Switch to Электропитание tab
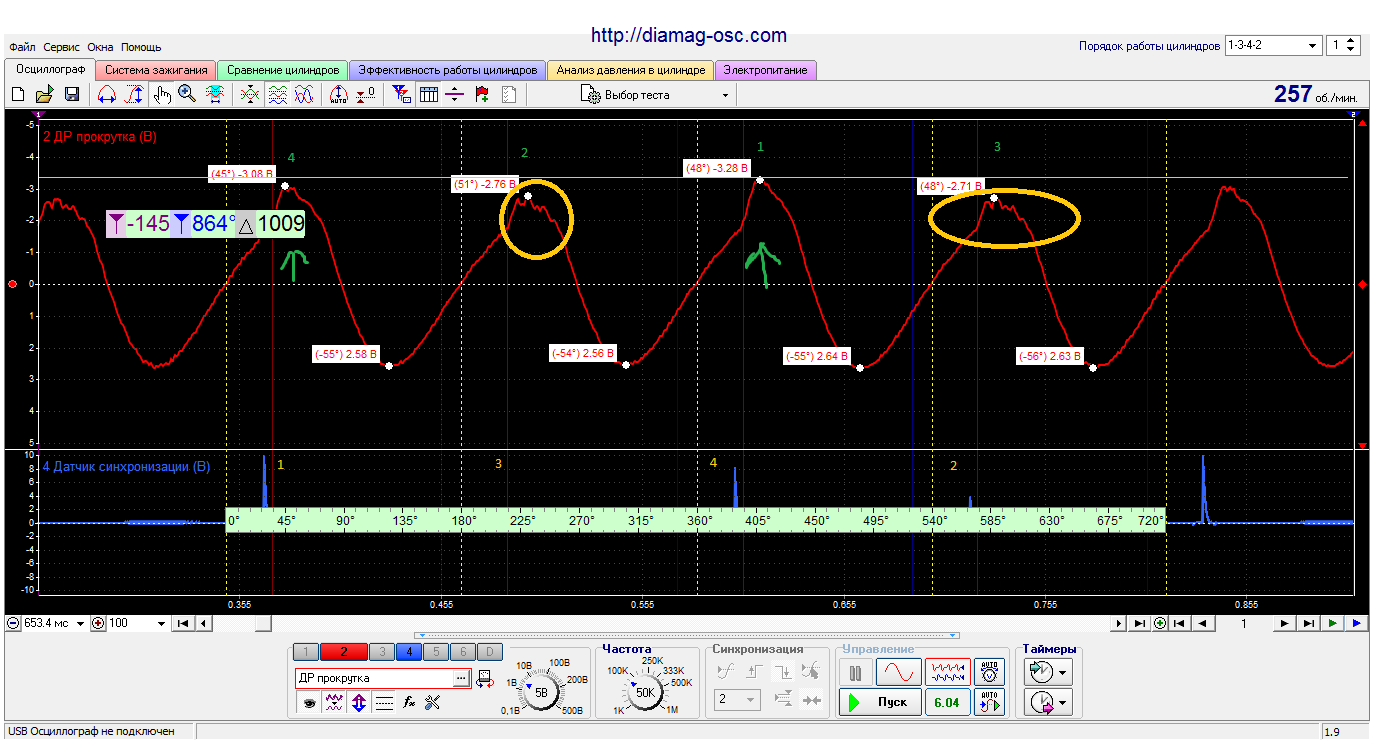Image resolution: width=1382 pixels, height=744 pixels. pyautogui.click(x=766, y=70)
